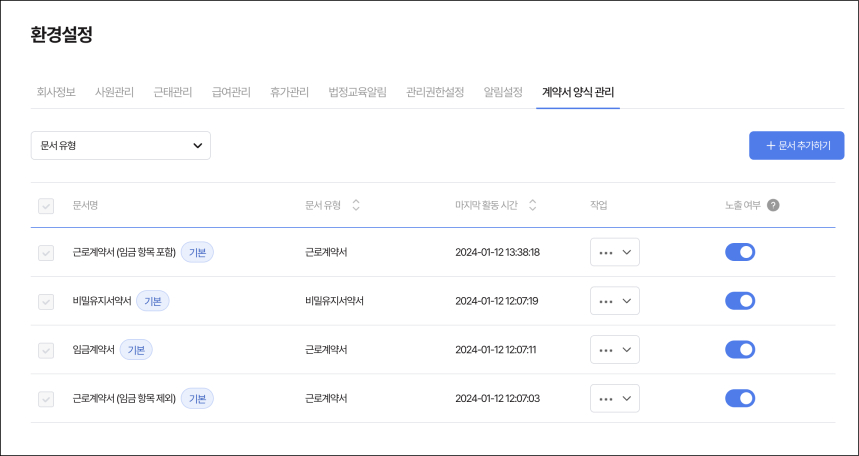Sort by 문서 유형 column arrows
This screenshot has height=456, width=859.
(x=356, y=205)
